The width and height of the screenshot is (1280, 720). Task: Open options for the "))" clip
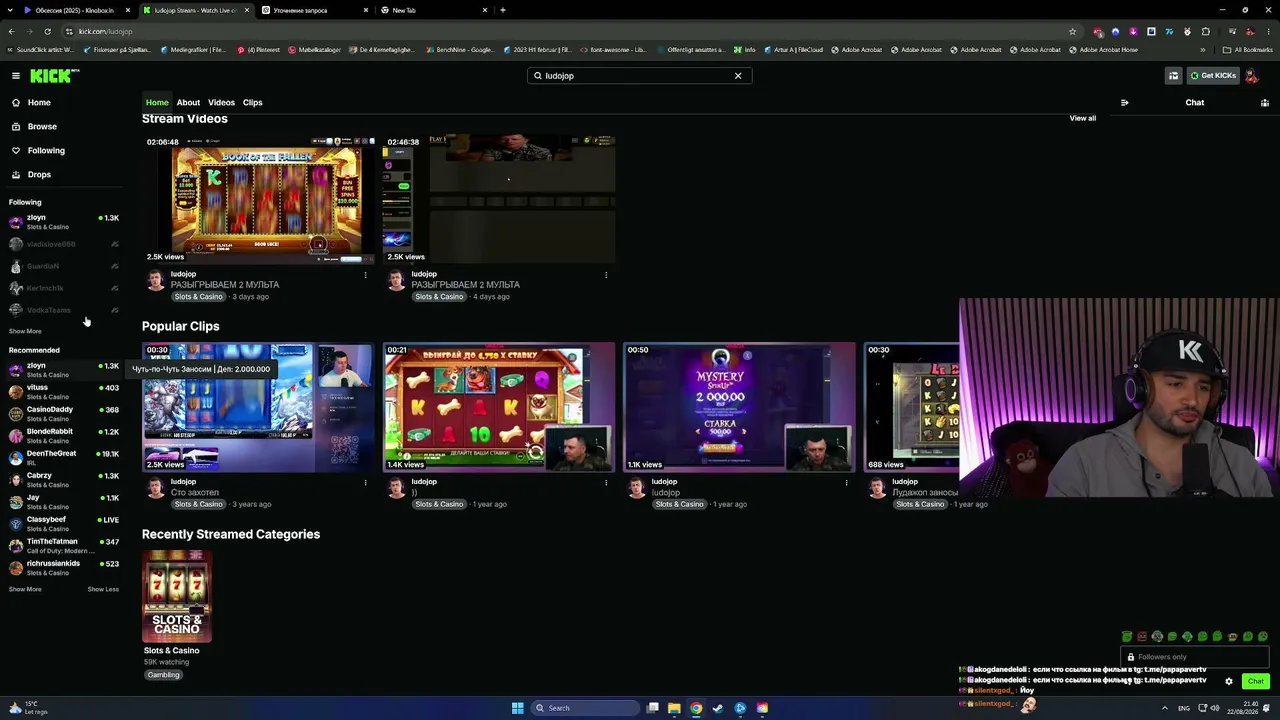point(606,483)
